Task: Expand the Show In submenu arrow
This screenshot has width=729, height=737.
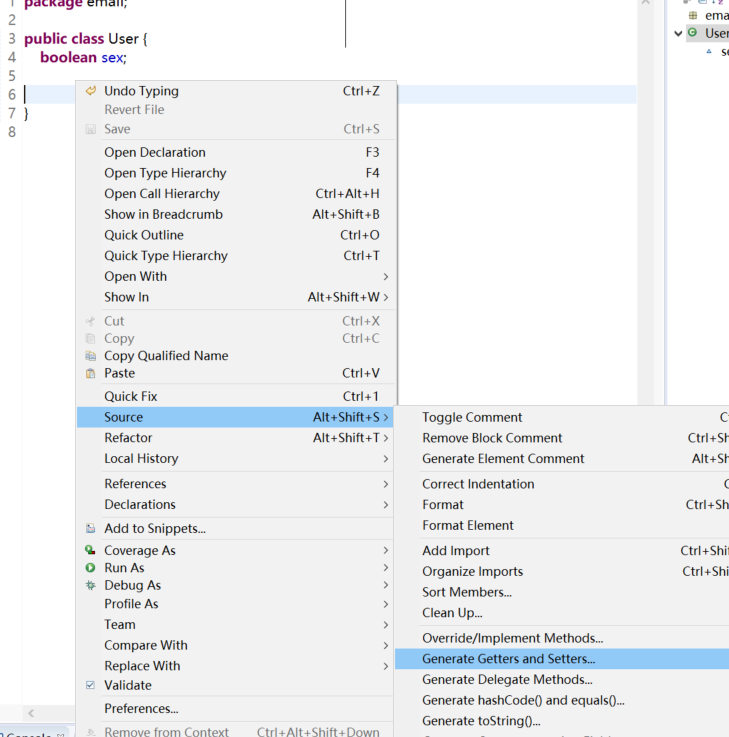Action: point(385,297)
